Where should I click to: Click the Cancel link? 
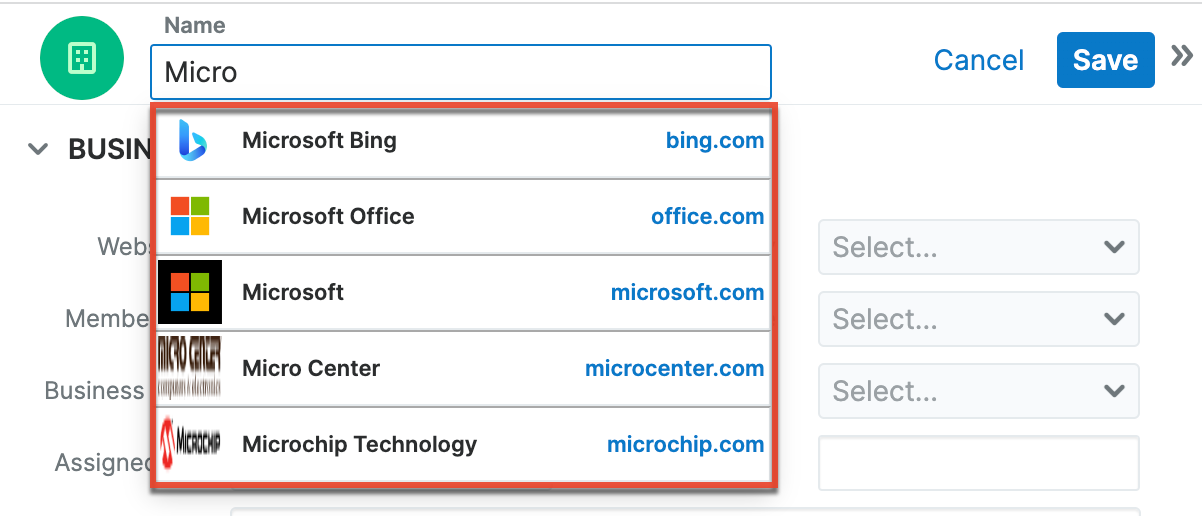[978, 60]
